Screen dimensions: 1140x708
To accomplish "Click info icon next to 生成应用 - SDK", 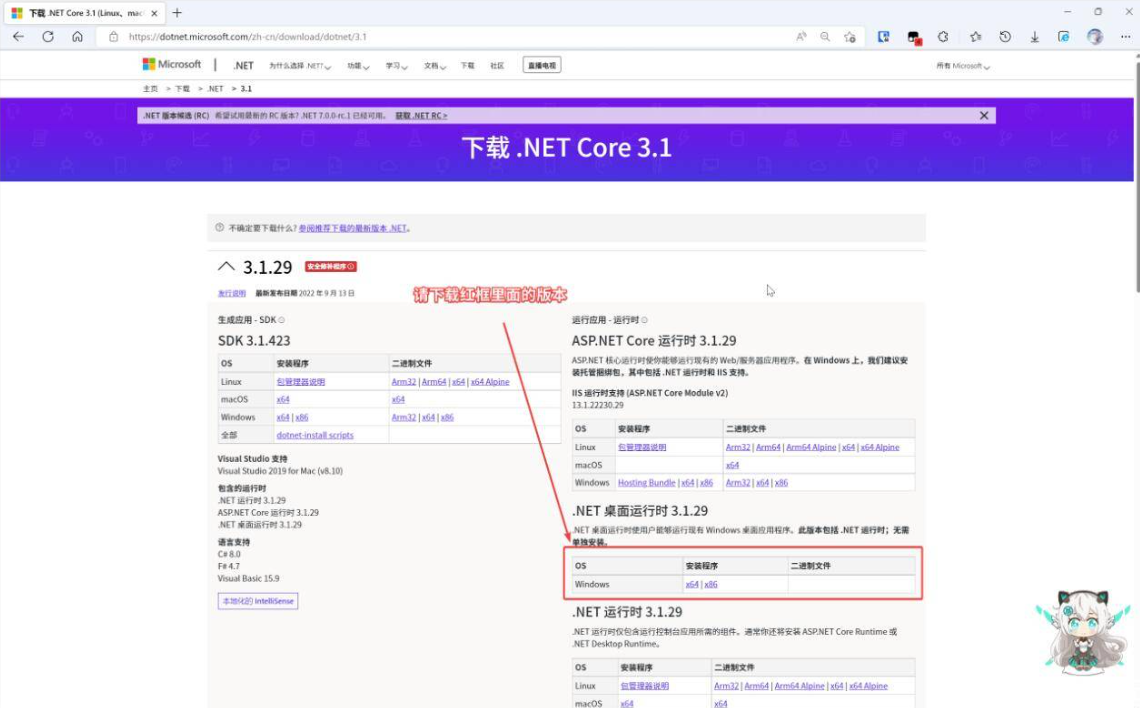I will click(281, 320).
